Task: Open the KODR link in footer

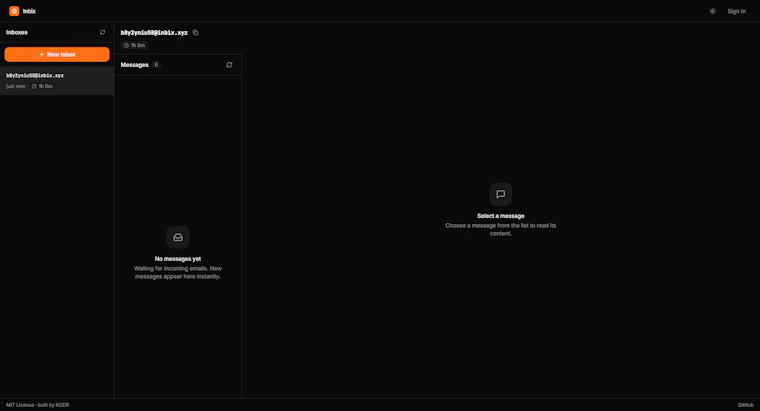Action: (63, 405)
